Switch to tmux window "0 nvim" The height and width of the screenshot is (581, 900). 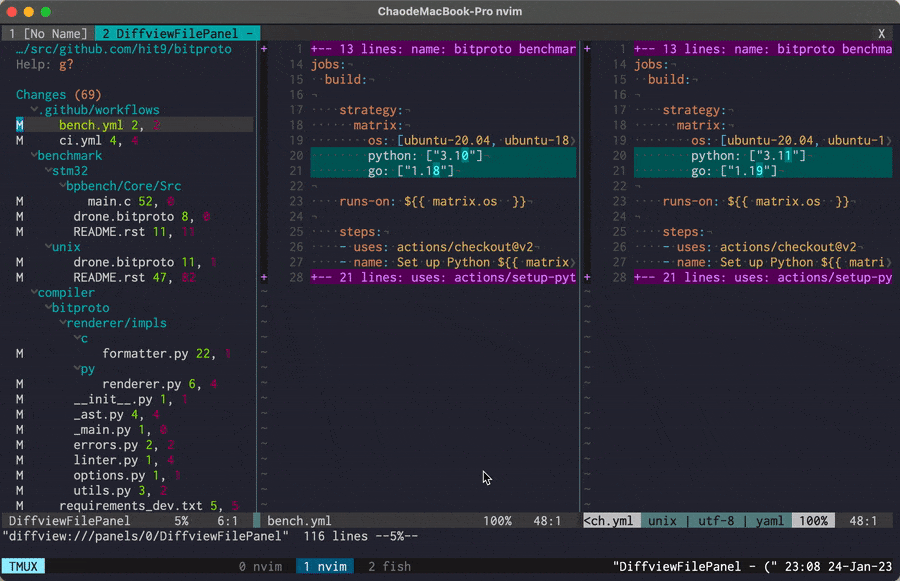pyautogui.click(x=259, y=567)
